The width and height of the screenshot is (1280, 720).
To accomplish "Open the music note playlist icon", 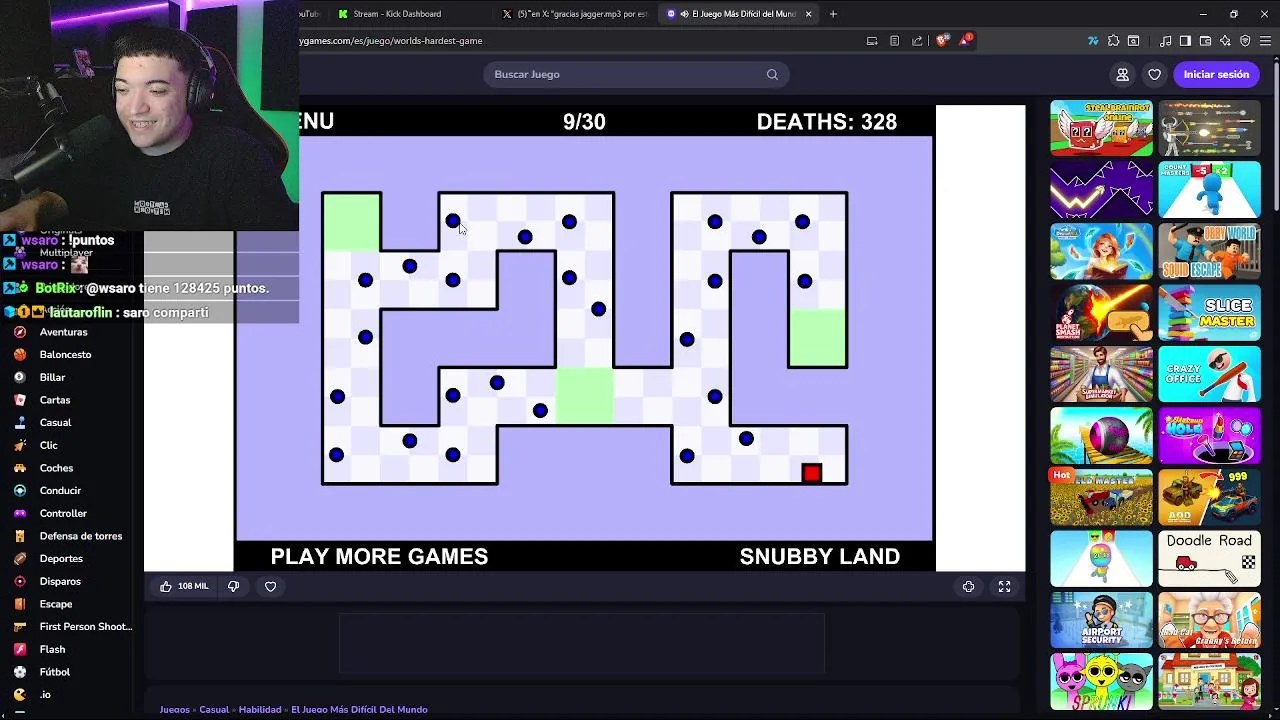I will click(1166, 41).
